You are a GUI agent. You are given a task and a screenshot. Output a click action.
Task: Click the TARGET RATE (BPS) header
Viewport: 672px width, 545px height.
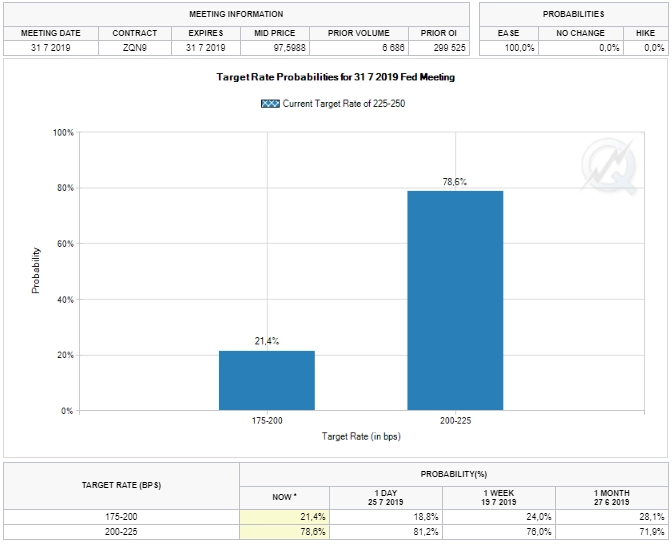tap(121, 485)
